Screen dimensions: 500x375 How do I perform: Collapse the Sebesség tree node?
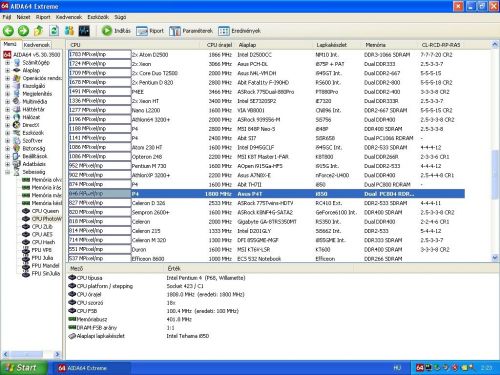click(x=7, y=172)
